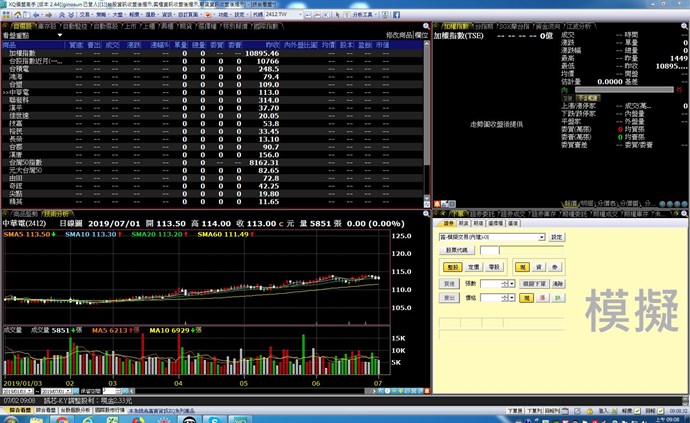Viewport: 690px width, 423px height.
Task: Expand the 張數 quantity dropdown arrow
Action: click(x=512, y=283)
